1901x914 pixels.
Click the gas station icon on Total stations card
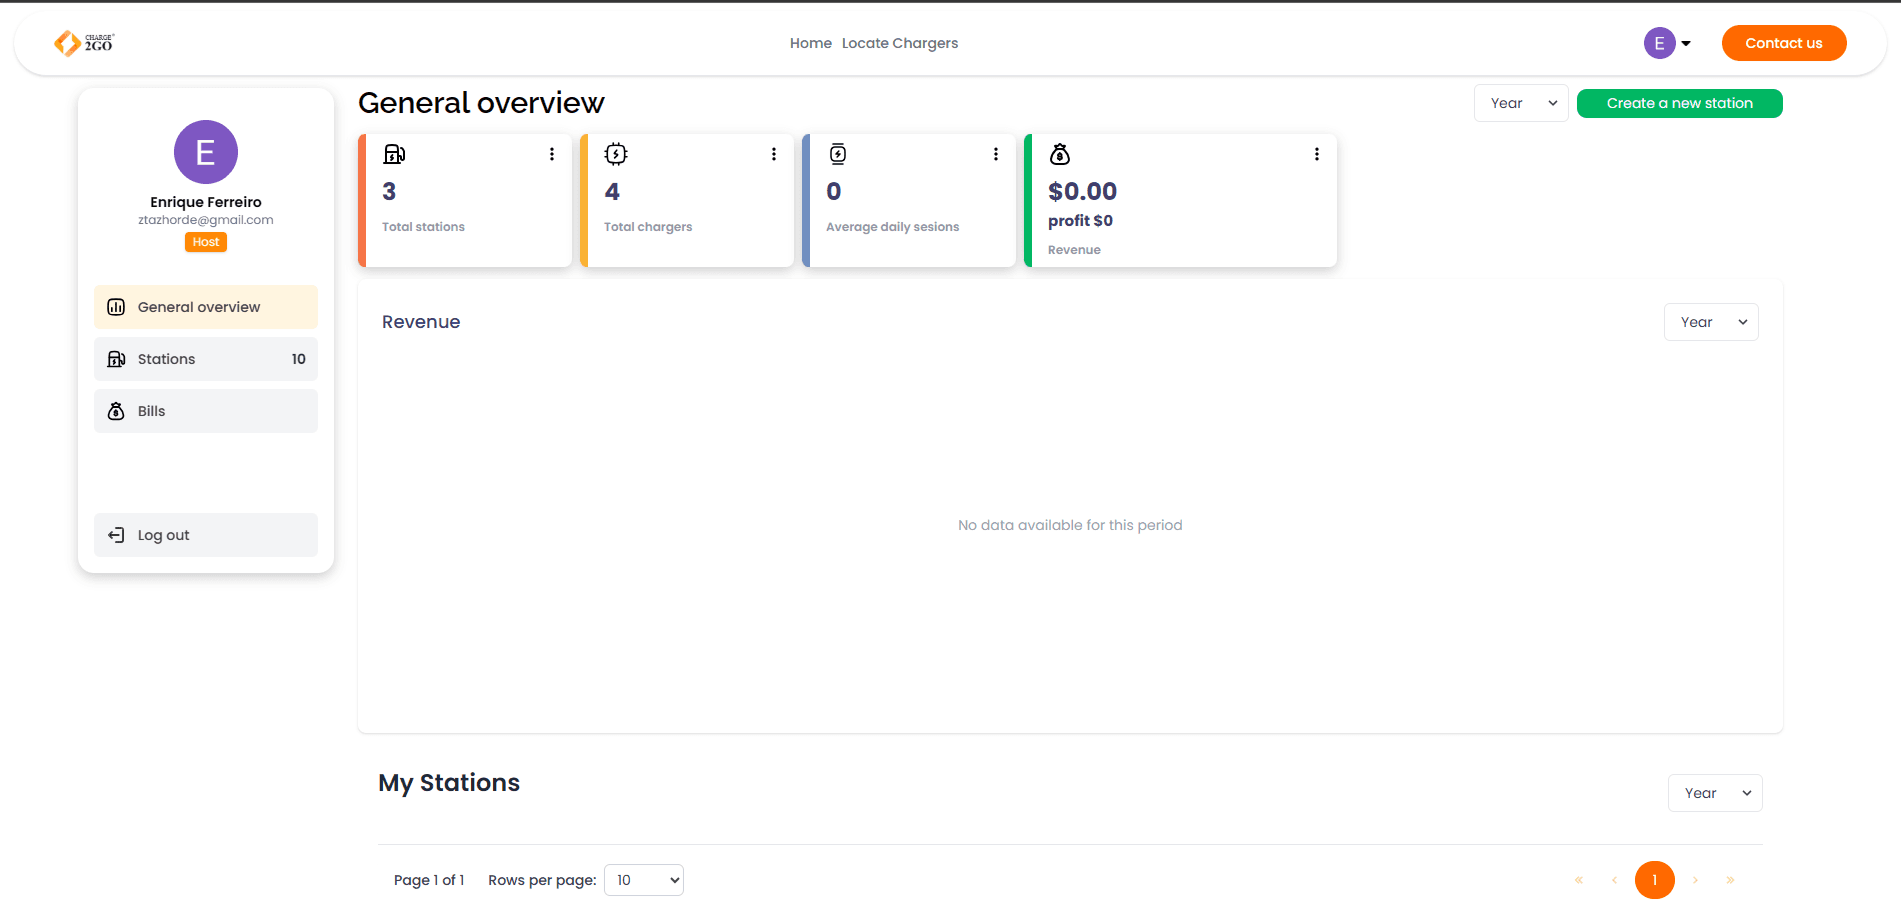(x=394, y=154)
